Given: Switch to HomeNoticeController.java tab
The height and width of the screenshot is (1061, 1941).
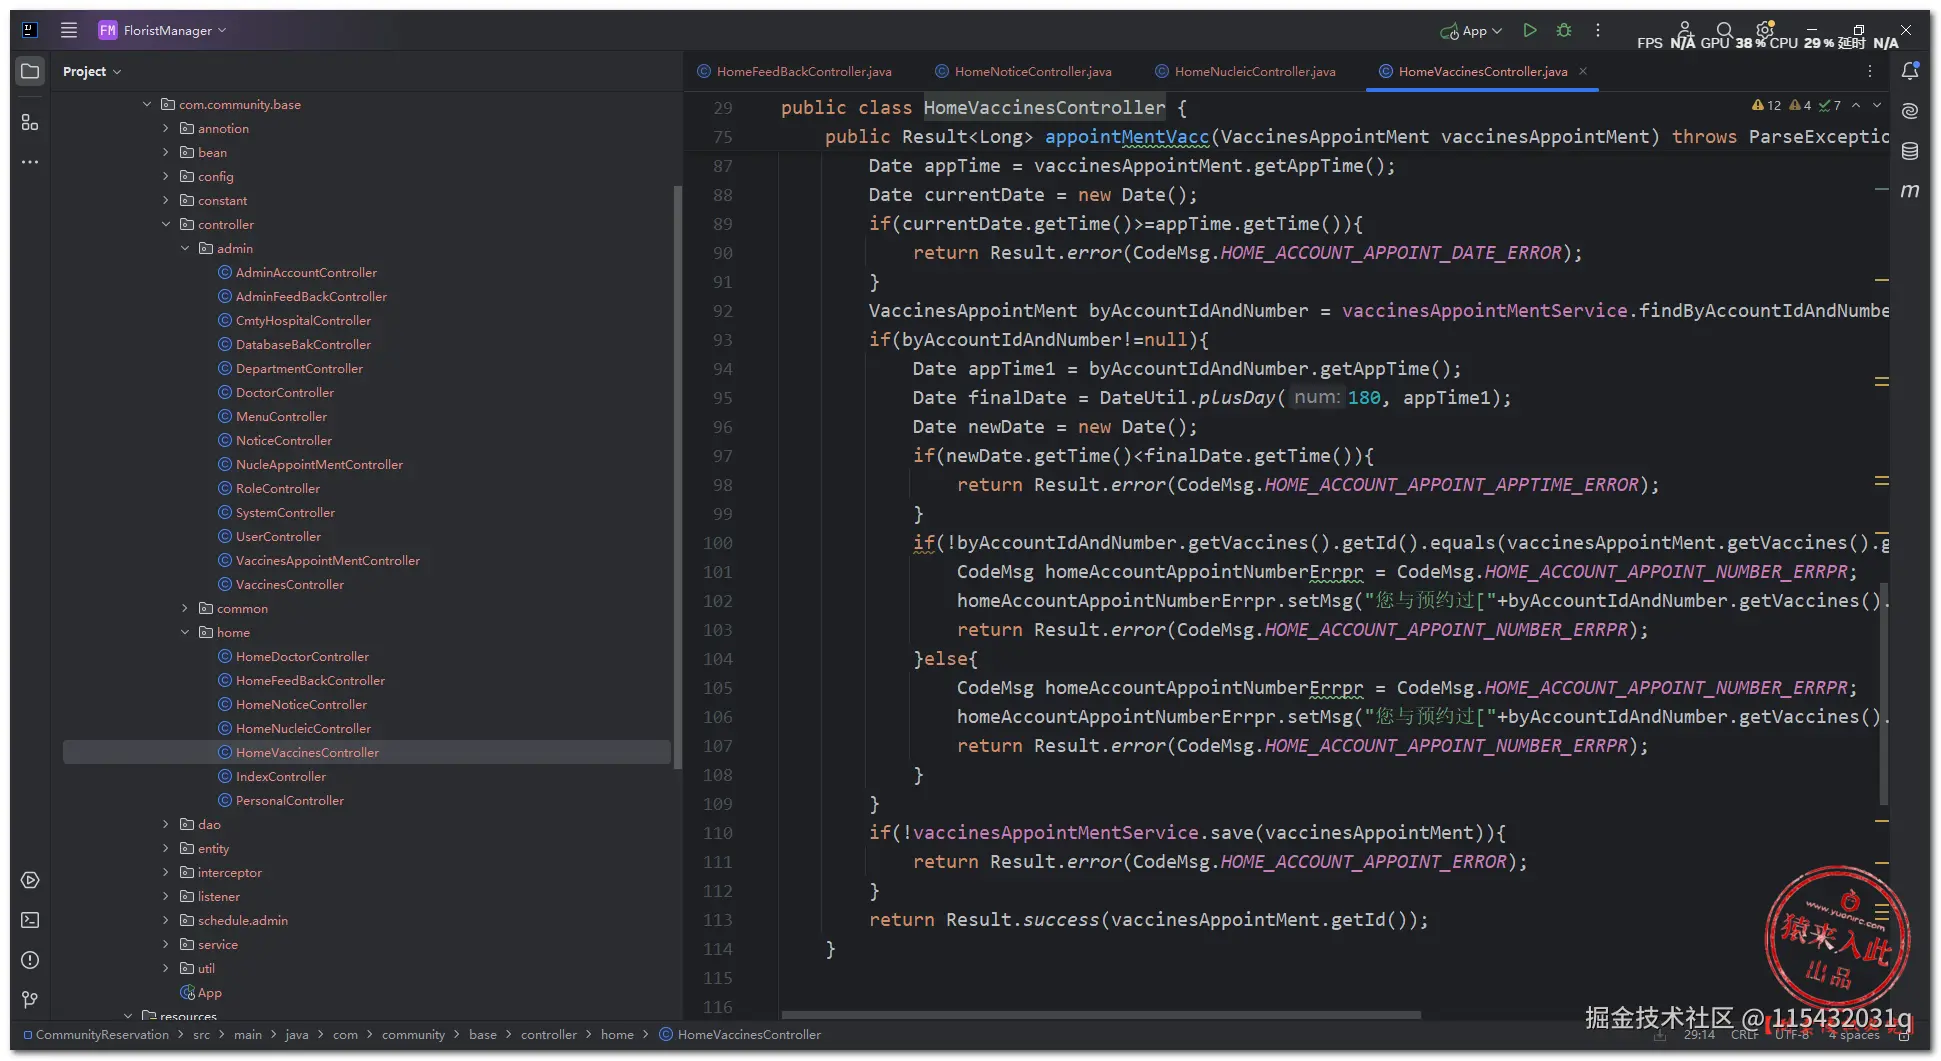Looking at the screenshot, I should point(1024,71).
